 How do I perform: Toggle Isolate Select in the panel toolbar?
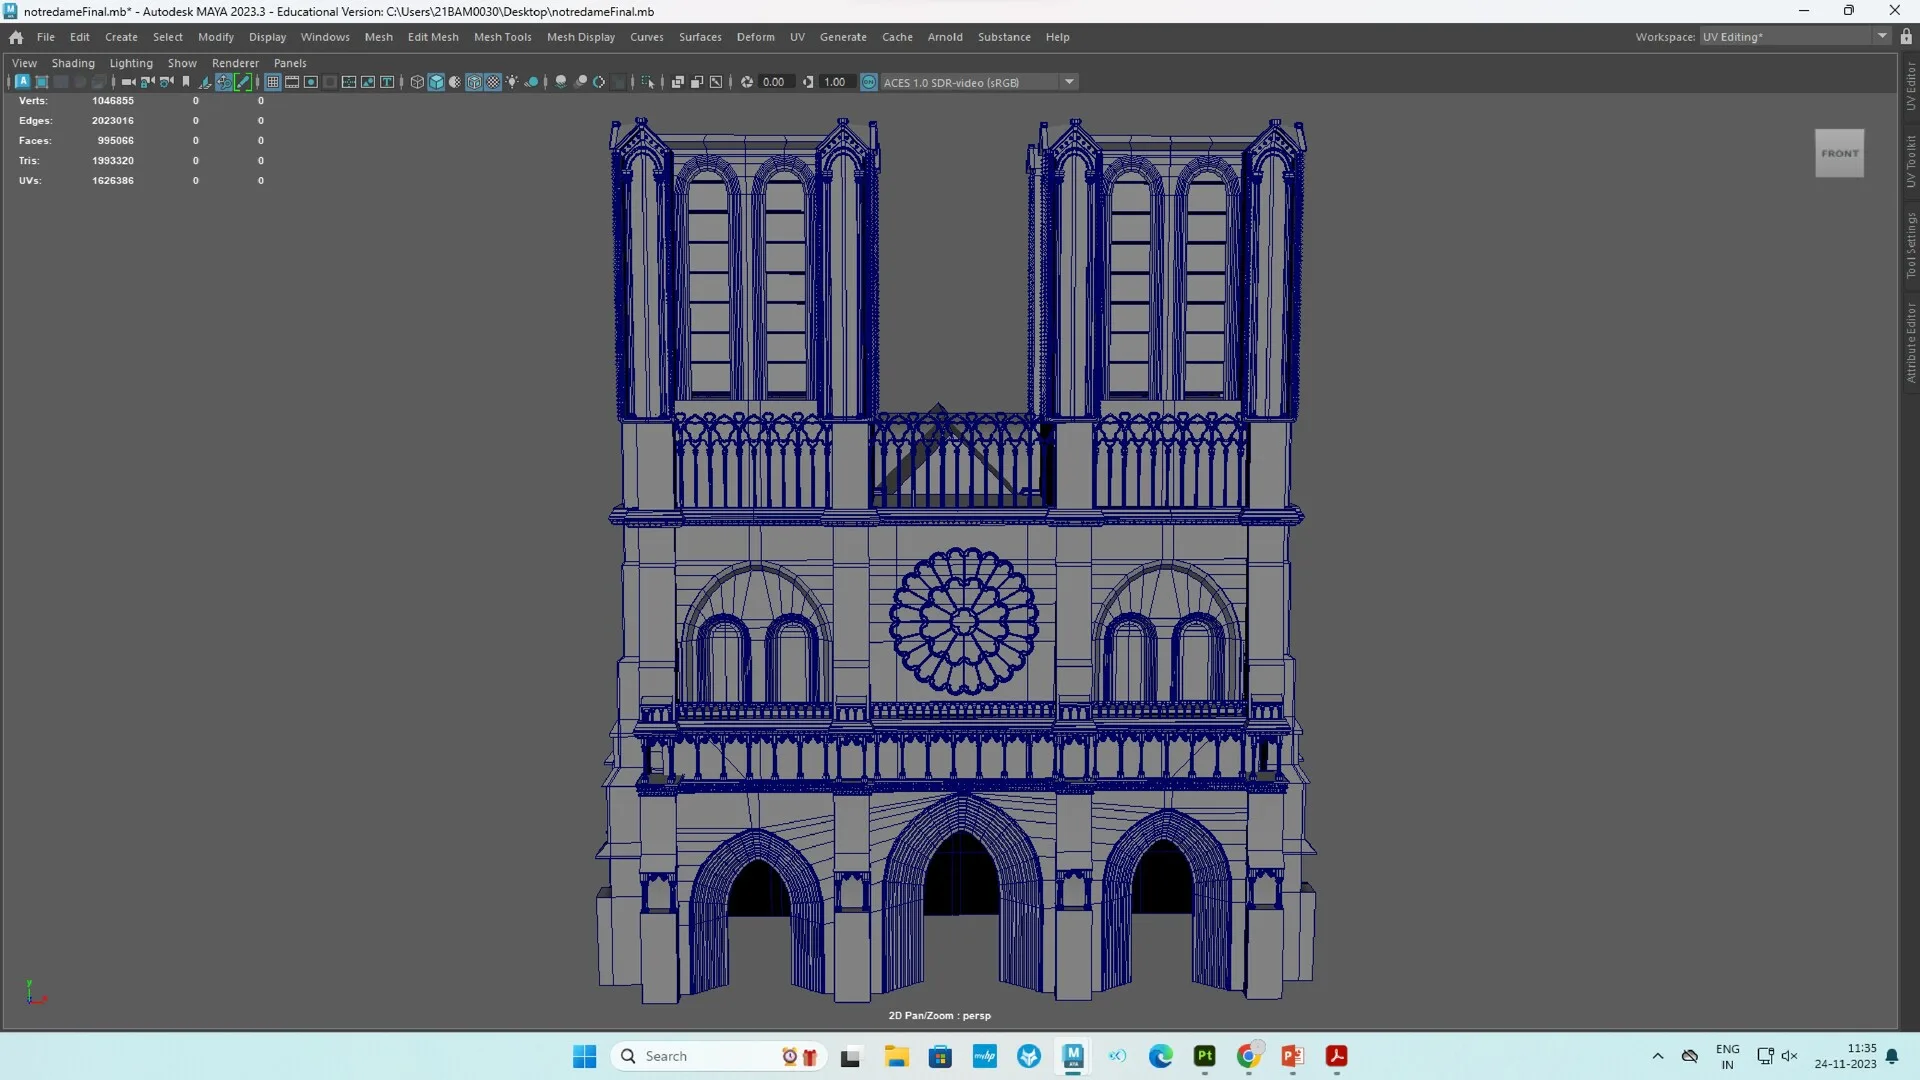[648, 82]
